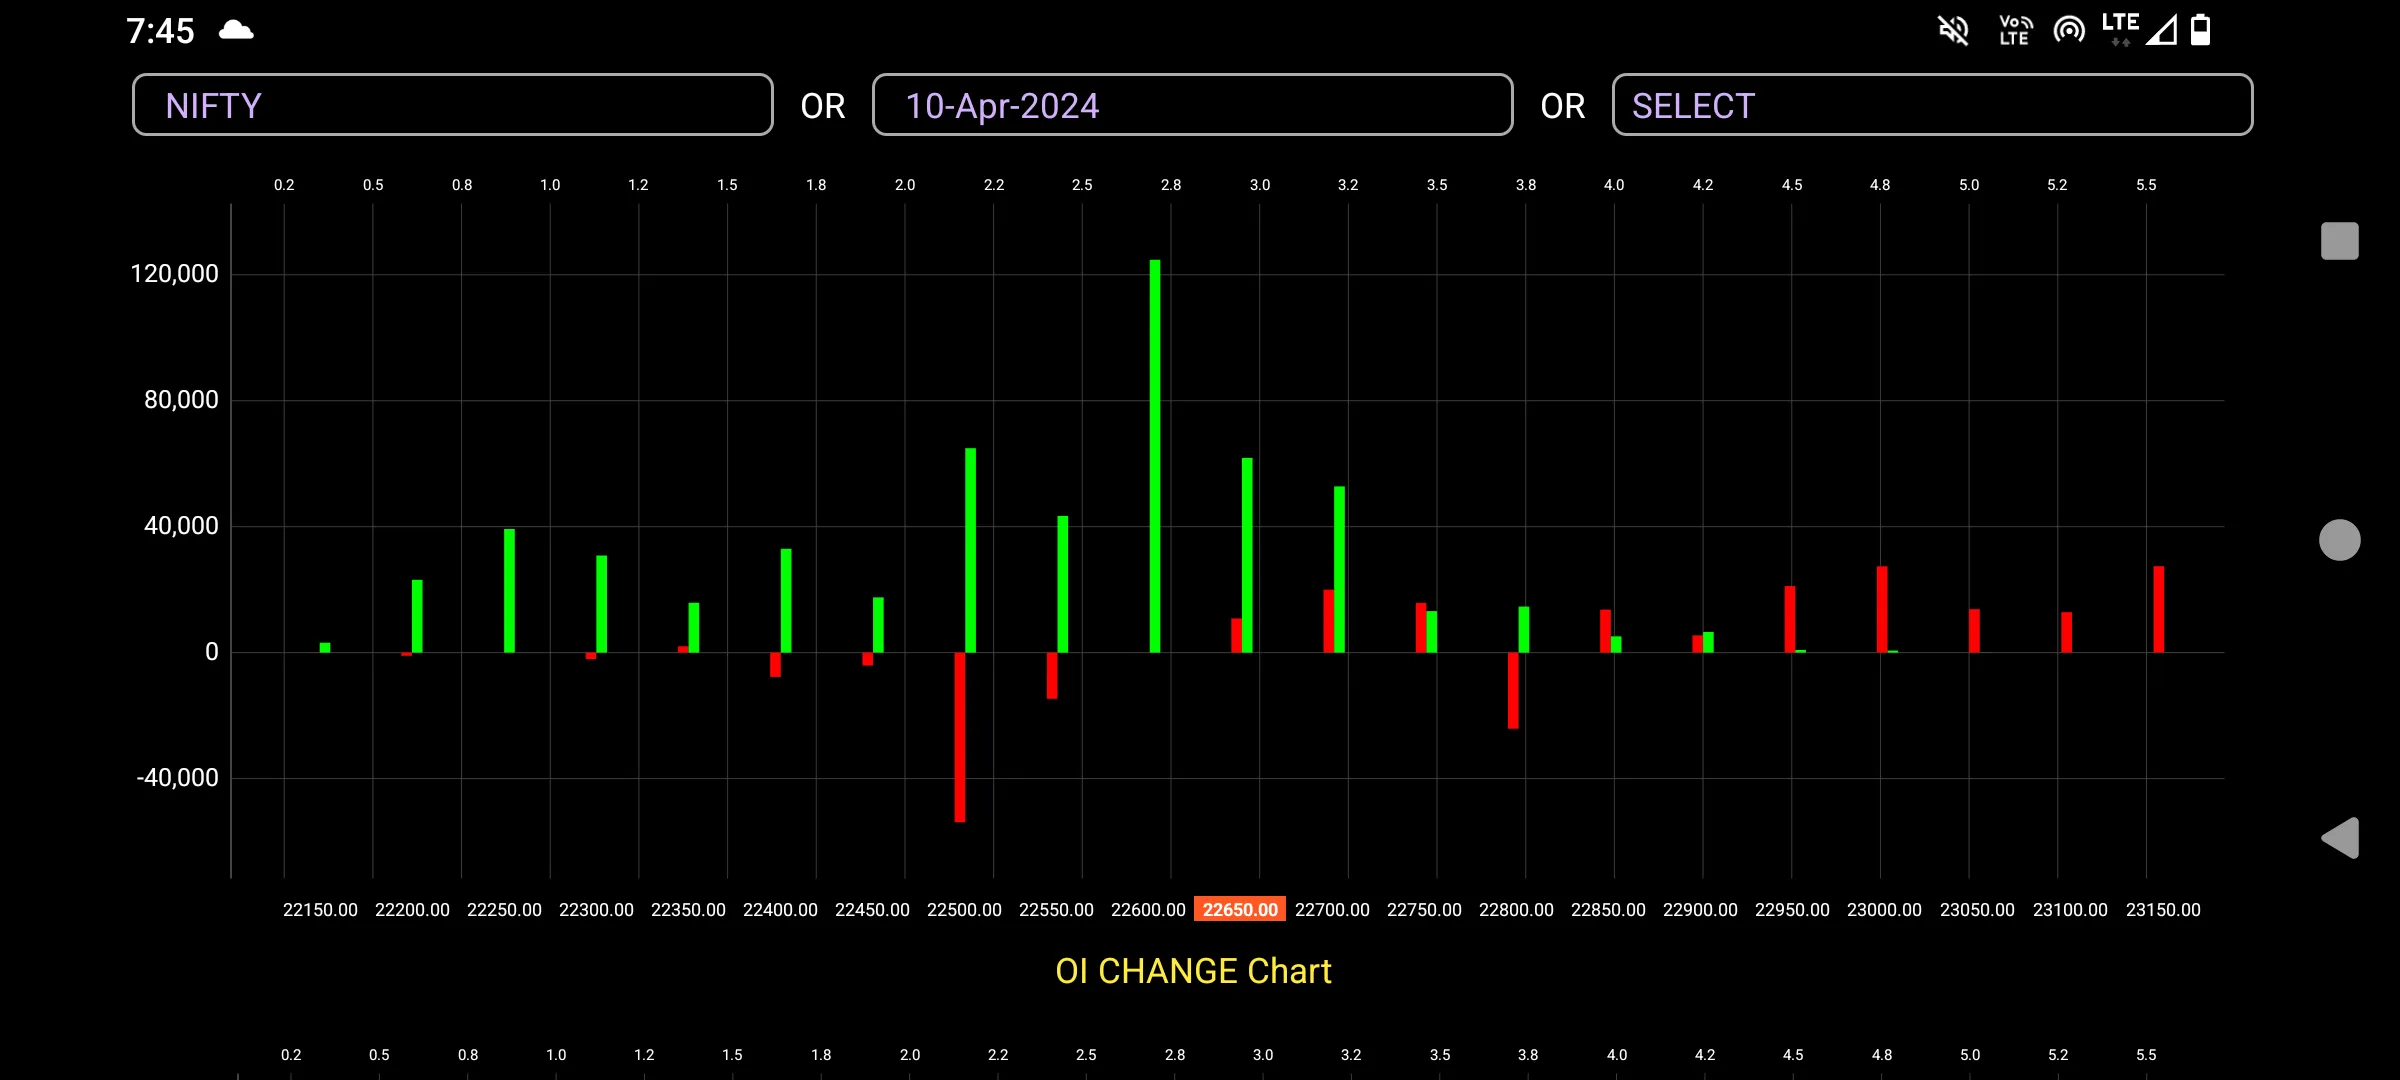2400x1080 pixels.
Task: Select the 23050.00 strike label
Action: 1977,910
